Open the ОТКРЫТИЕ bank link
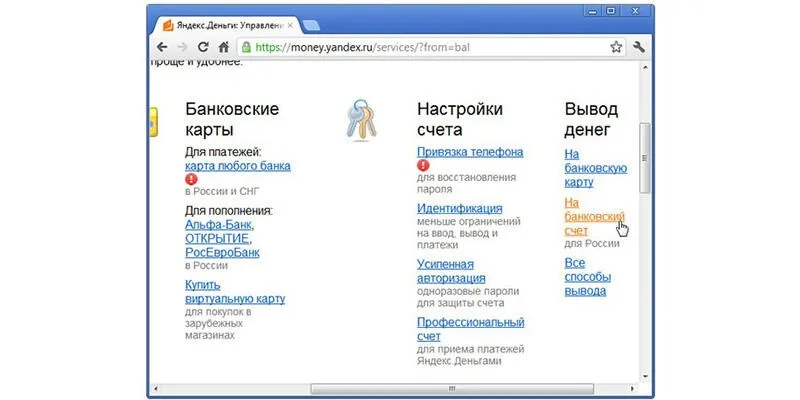Screen dimensions: 800x400 (218, 238)
